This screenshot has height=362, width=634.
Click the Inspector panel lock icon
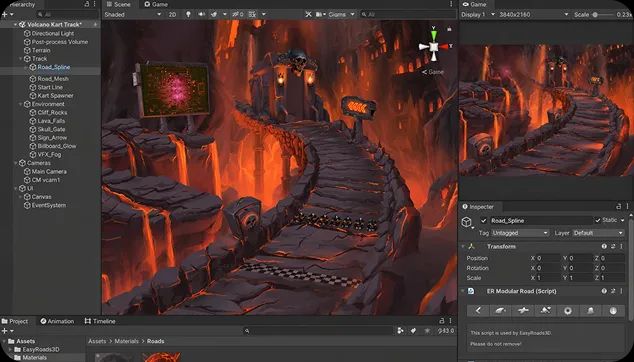click(x=619, y=206)
